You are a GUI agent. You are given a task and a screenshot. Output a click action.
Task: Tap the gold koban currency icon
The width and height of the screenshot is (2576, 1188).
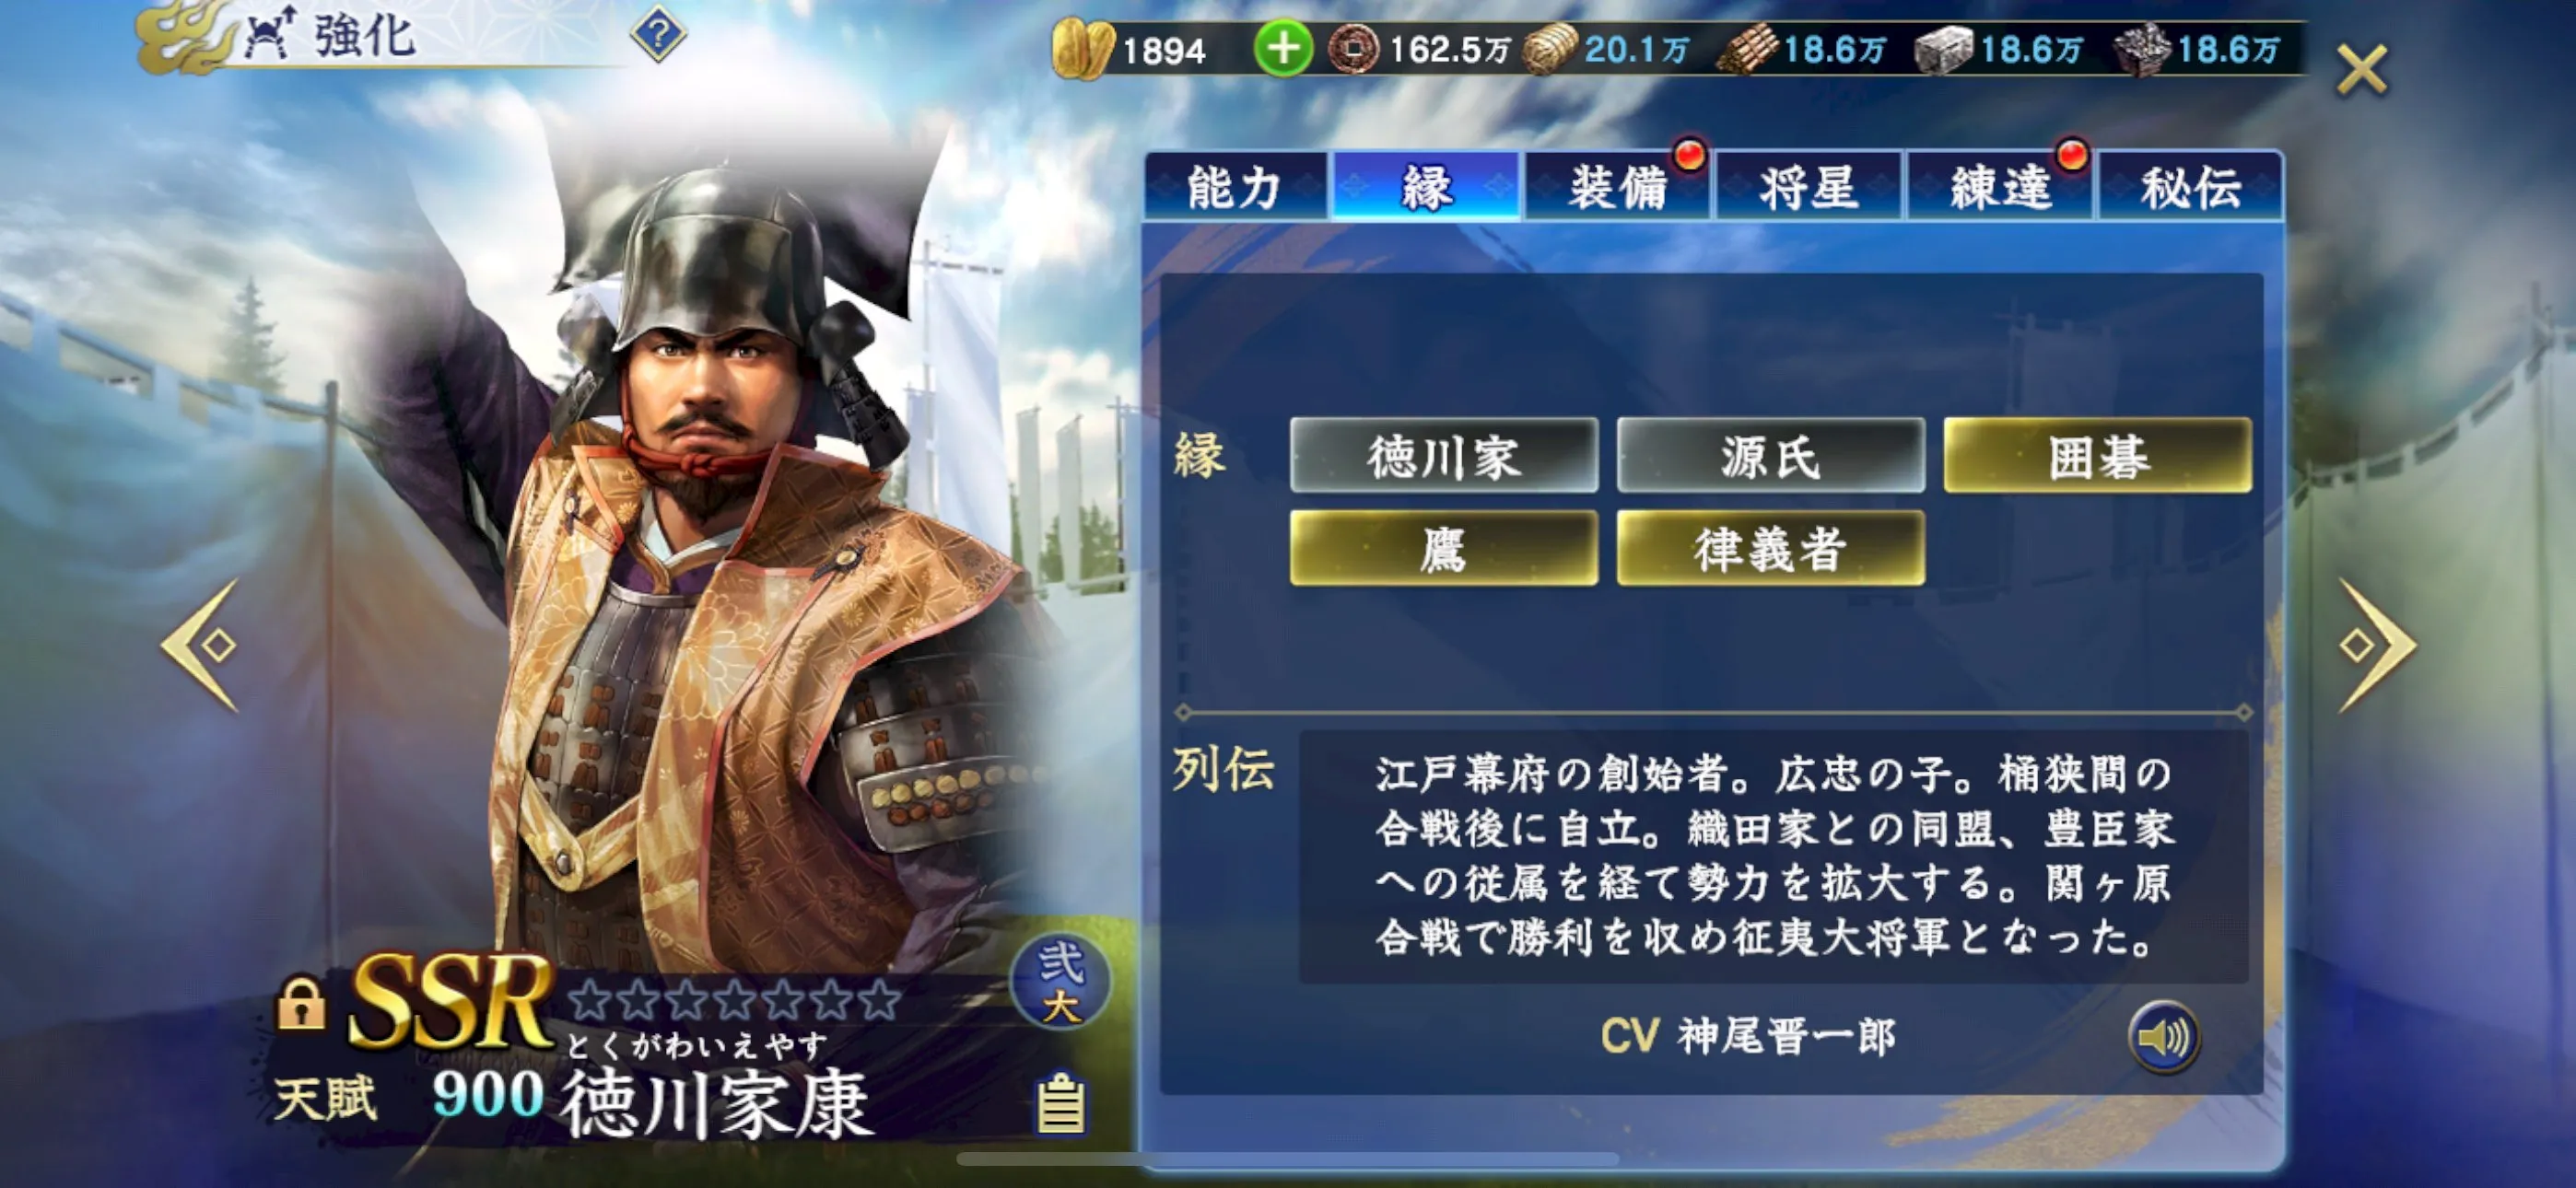(1083, 50)
